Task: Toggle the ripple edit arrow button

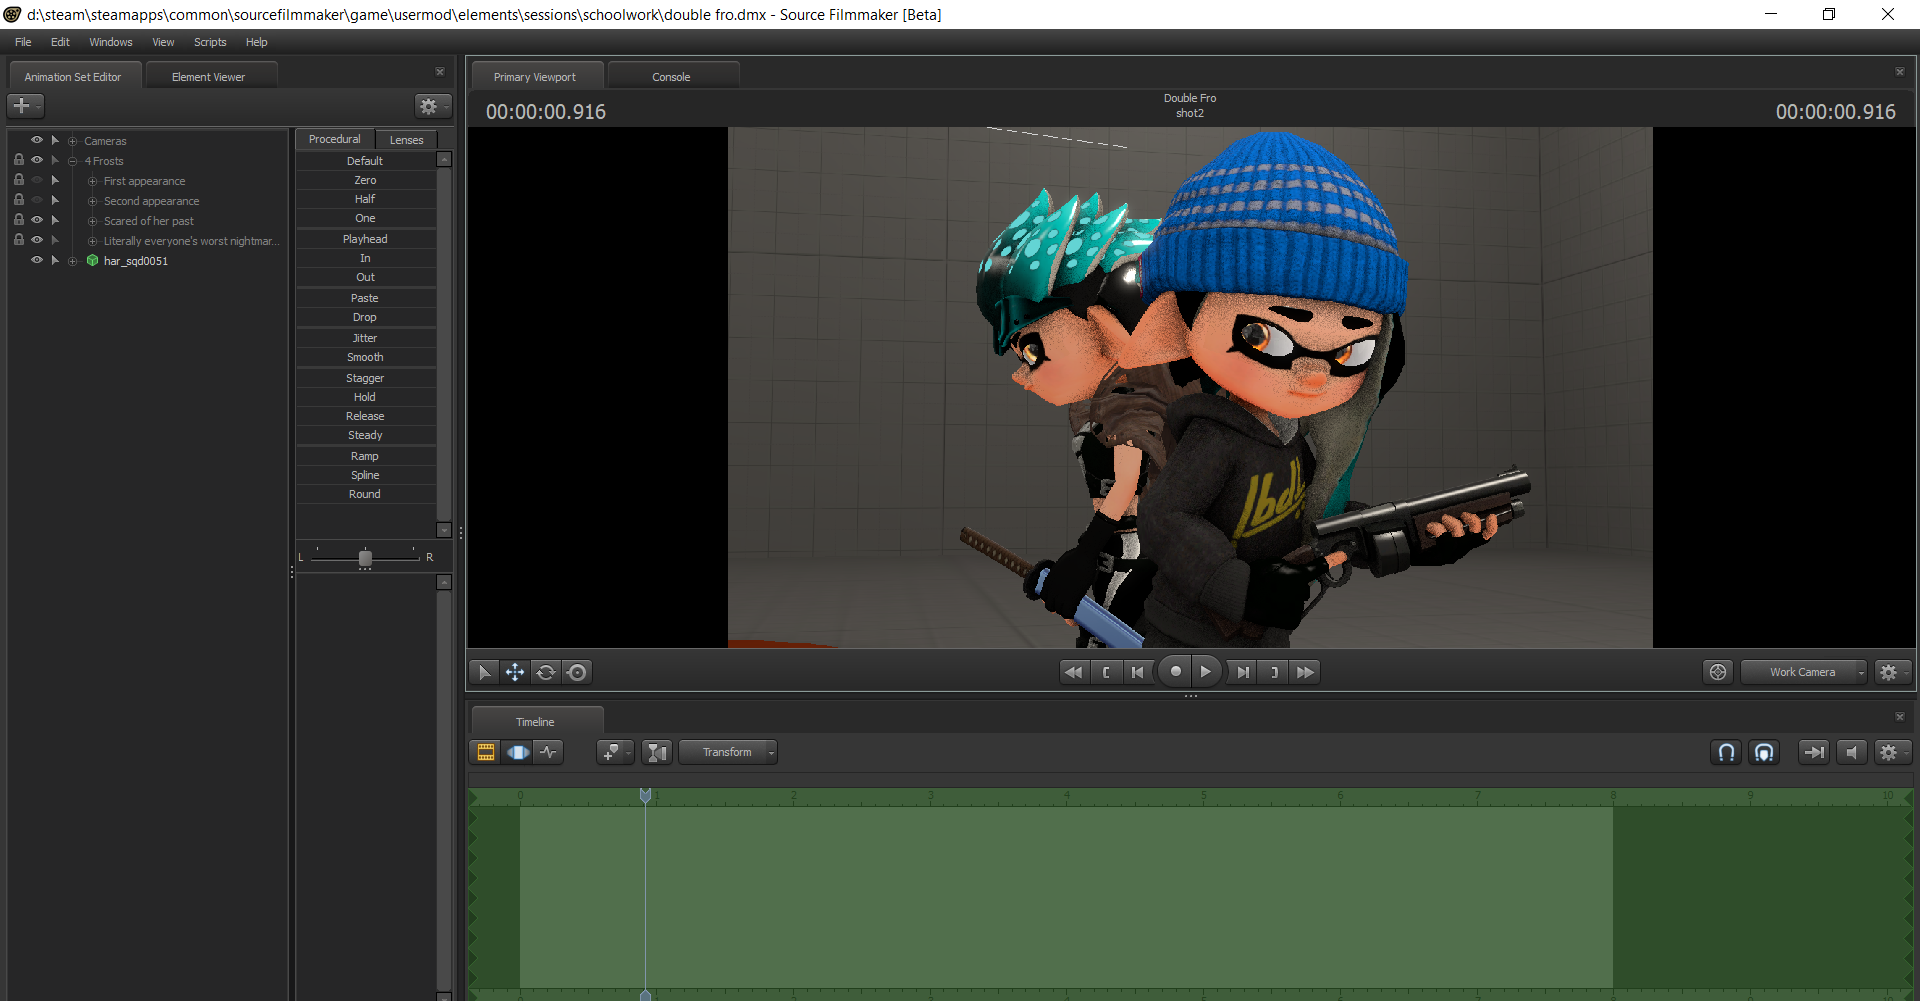Action: point(1814,752)
